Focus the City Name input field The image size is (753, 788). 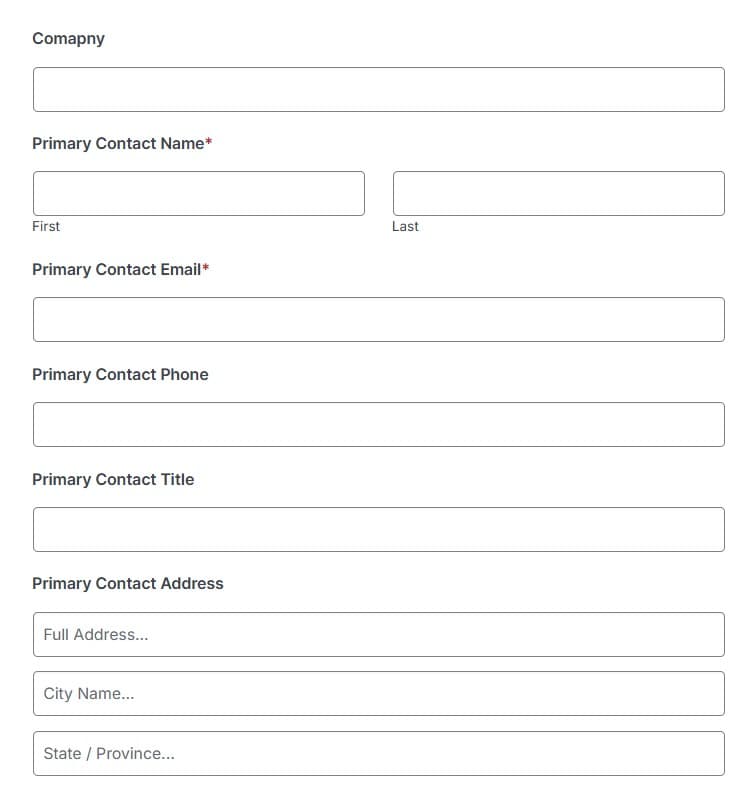(379, 694)
